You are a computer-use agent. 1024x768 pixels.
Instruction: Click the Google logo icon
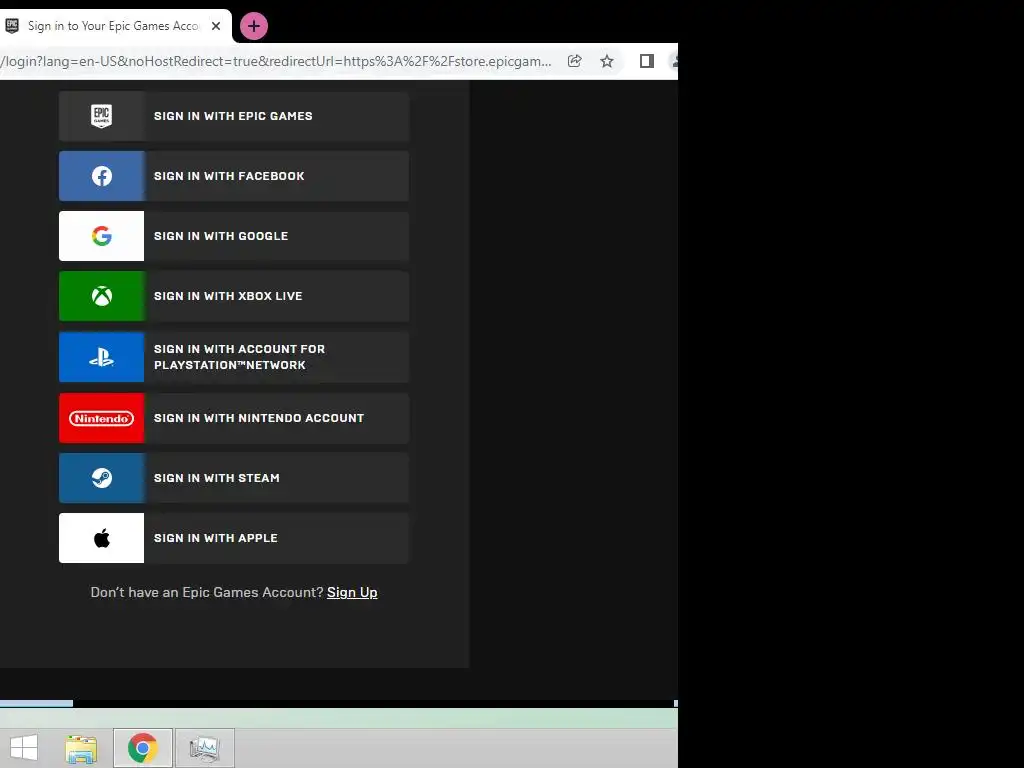[101, 236]
